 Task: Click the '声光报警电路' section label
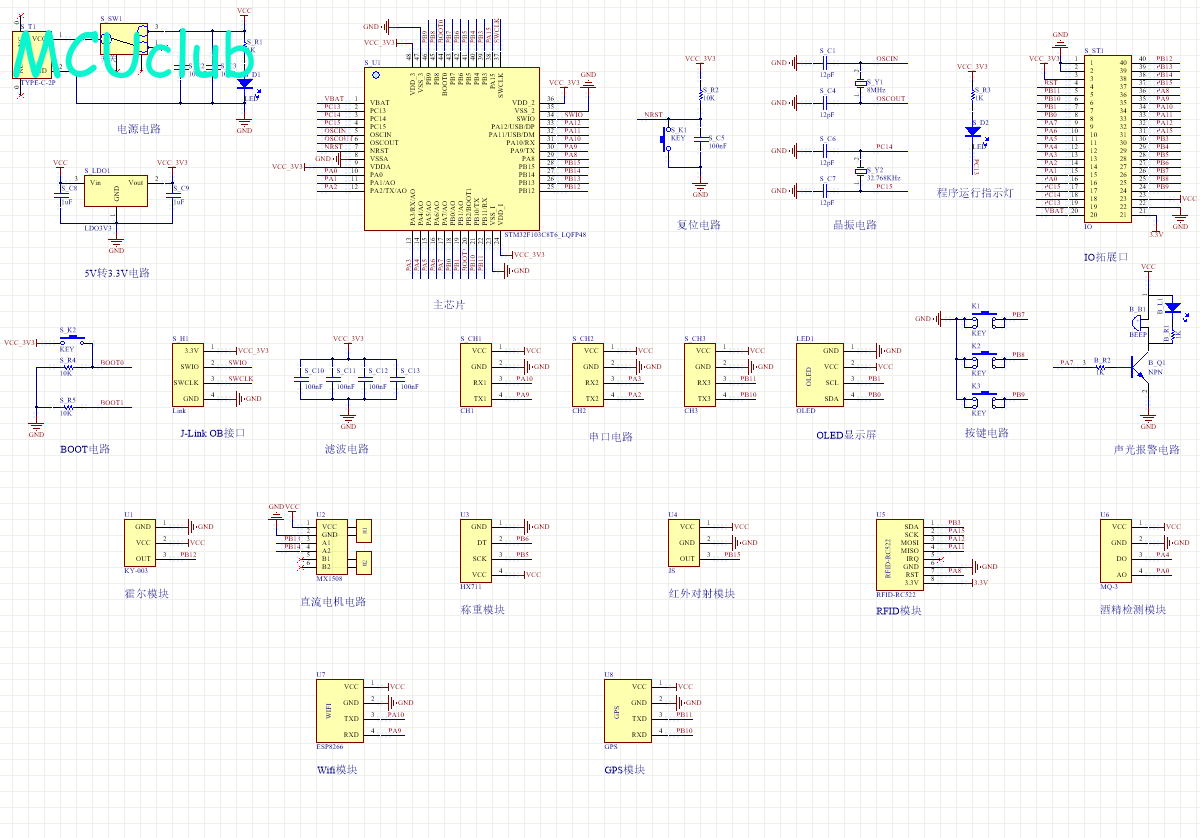coord(1147,449)
